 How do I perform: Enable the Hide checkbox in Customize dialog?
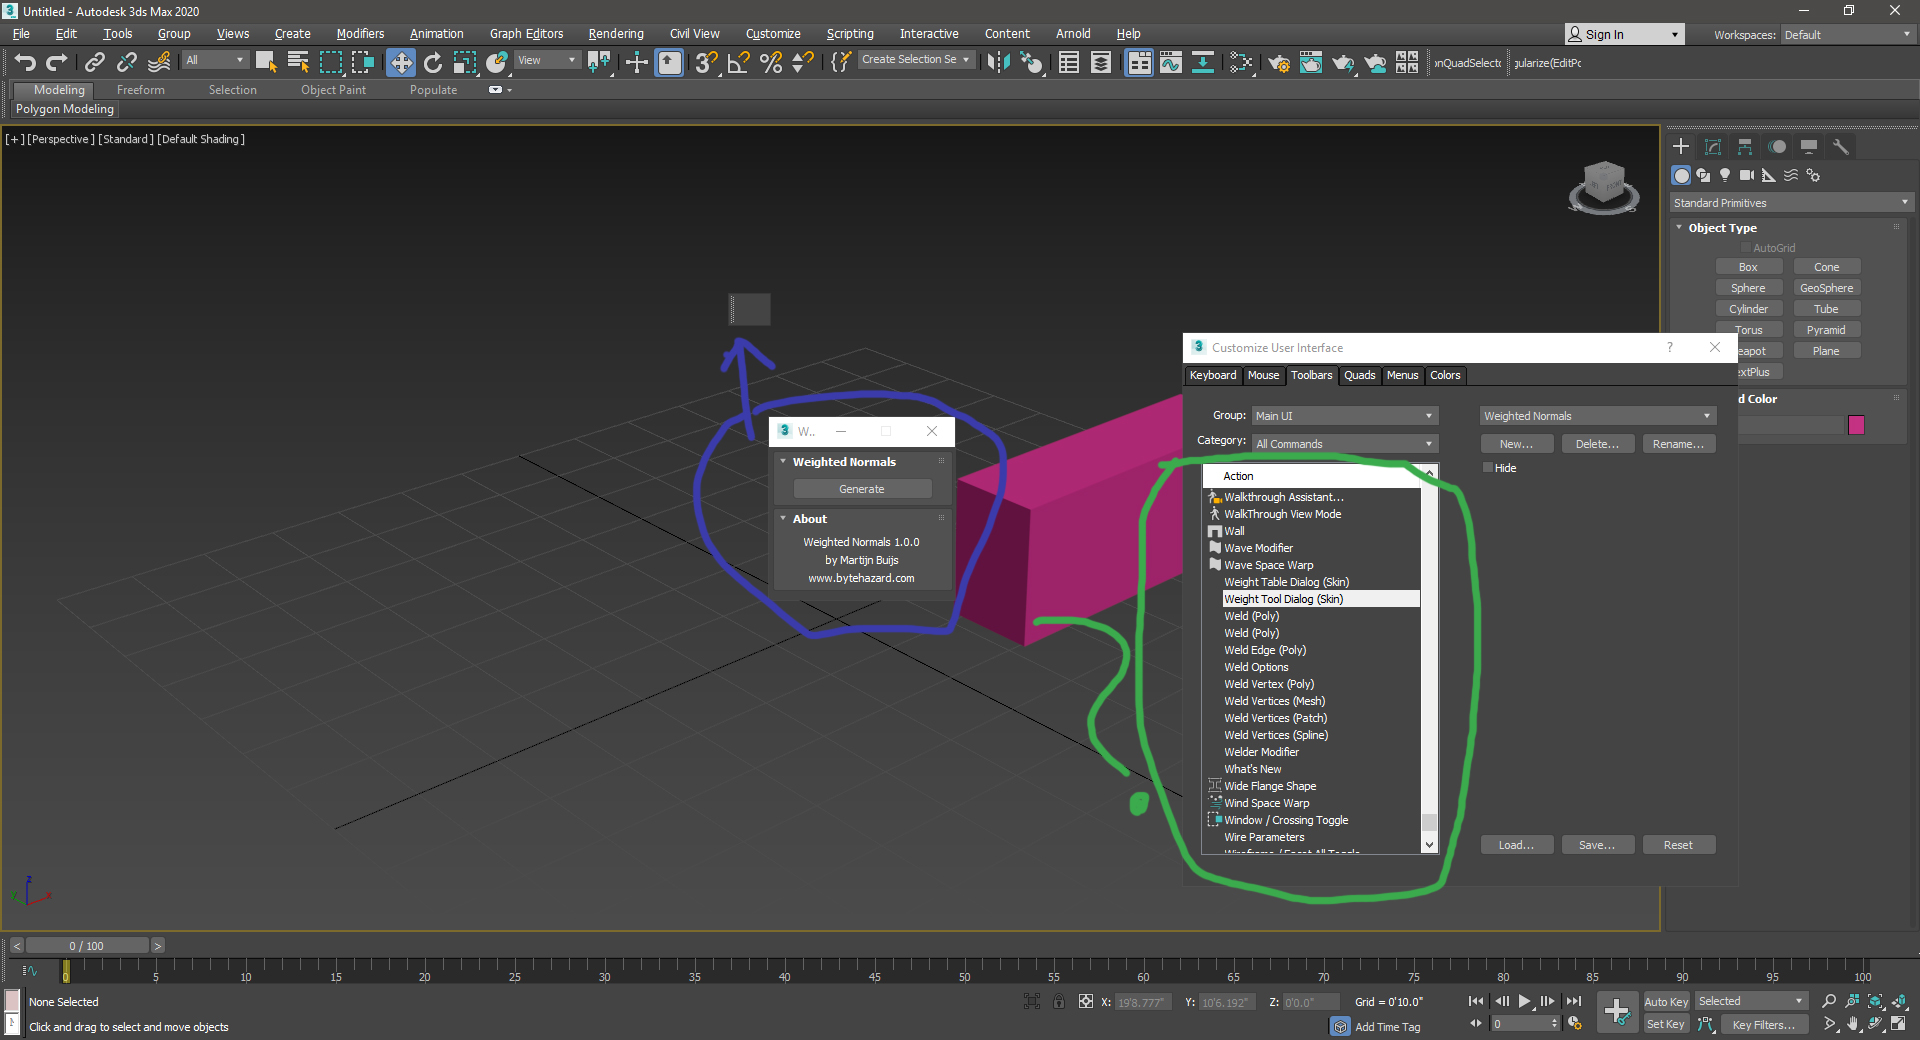[1488, 468]
